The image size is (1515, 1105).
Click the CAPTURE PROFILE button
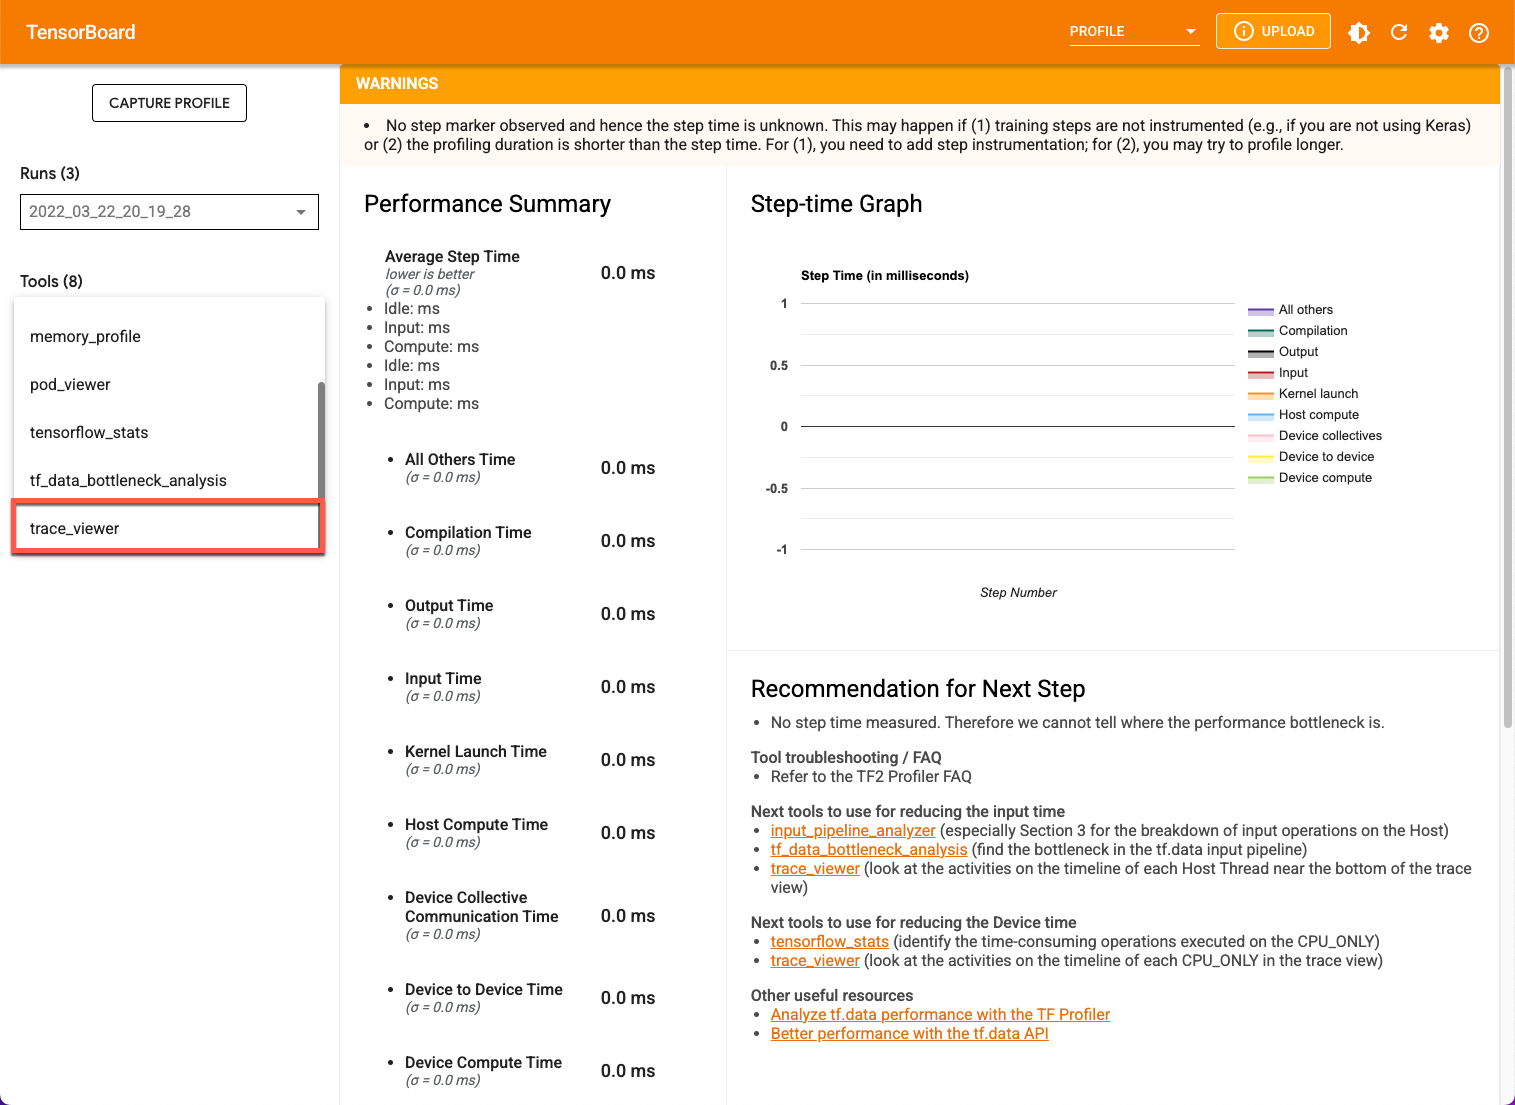click(169, 103)
